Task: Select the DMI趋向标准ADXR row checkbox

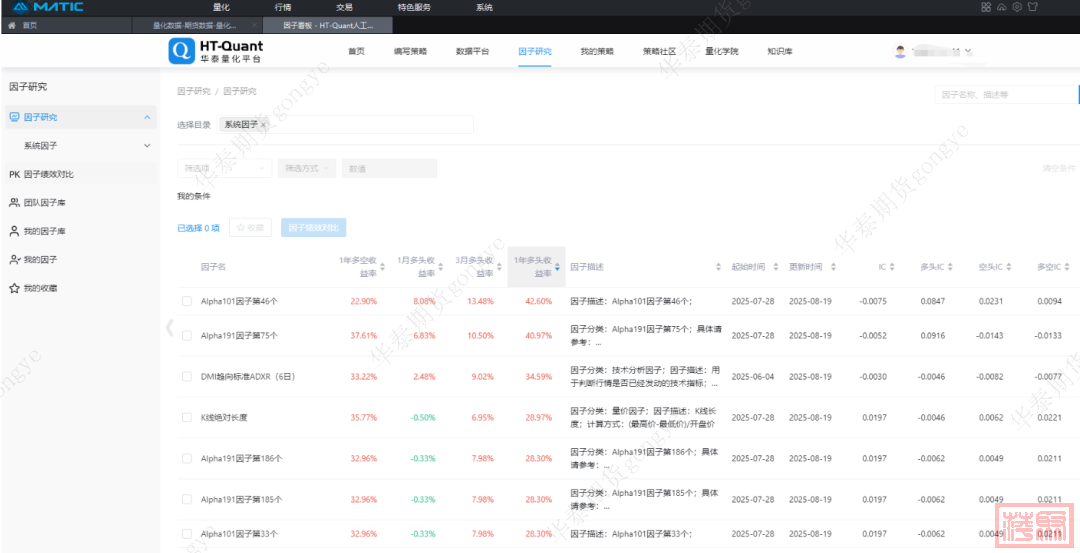Action: pyautogui.click(x=186, y=377)
